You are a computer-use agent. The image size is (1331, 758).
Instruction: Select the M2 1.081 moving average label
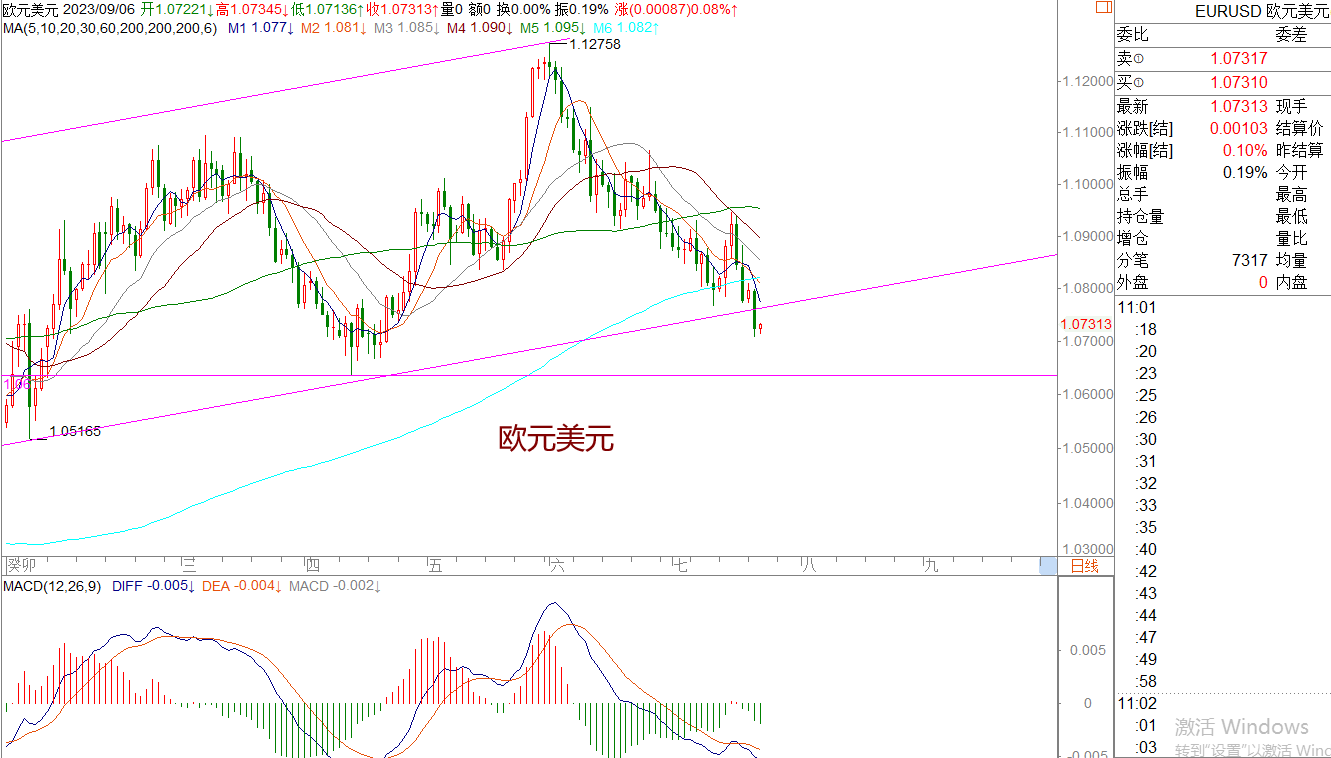(334, 27)
